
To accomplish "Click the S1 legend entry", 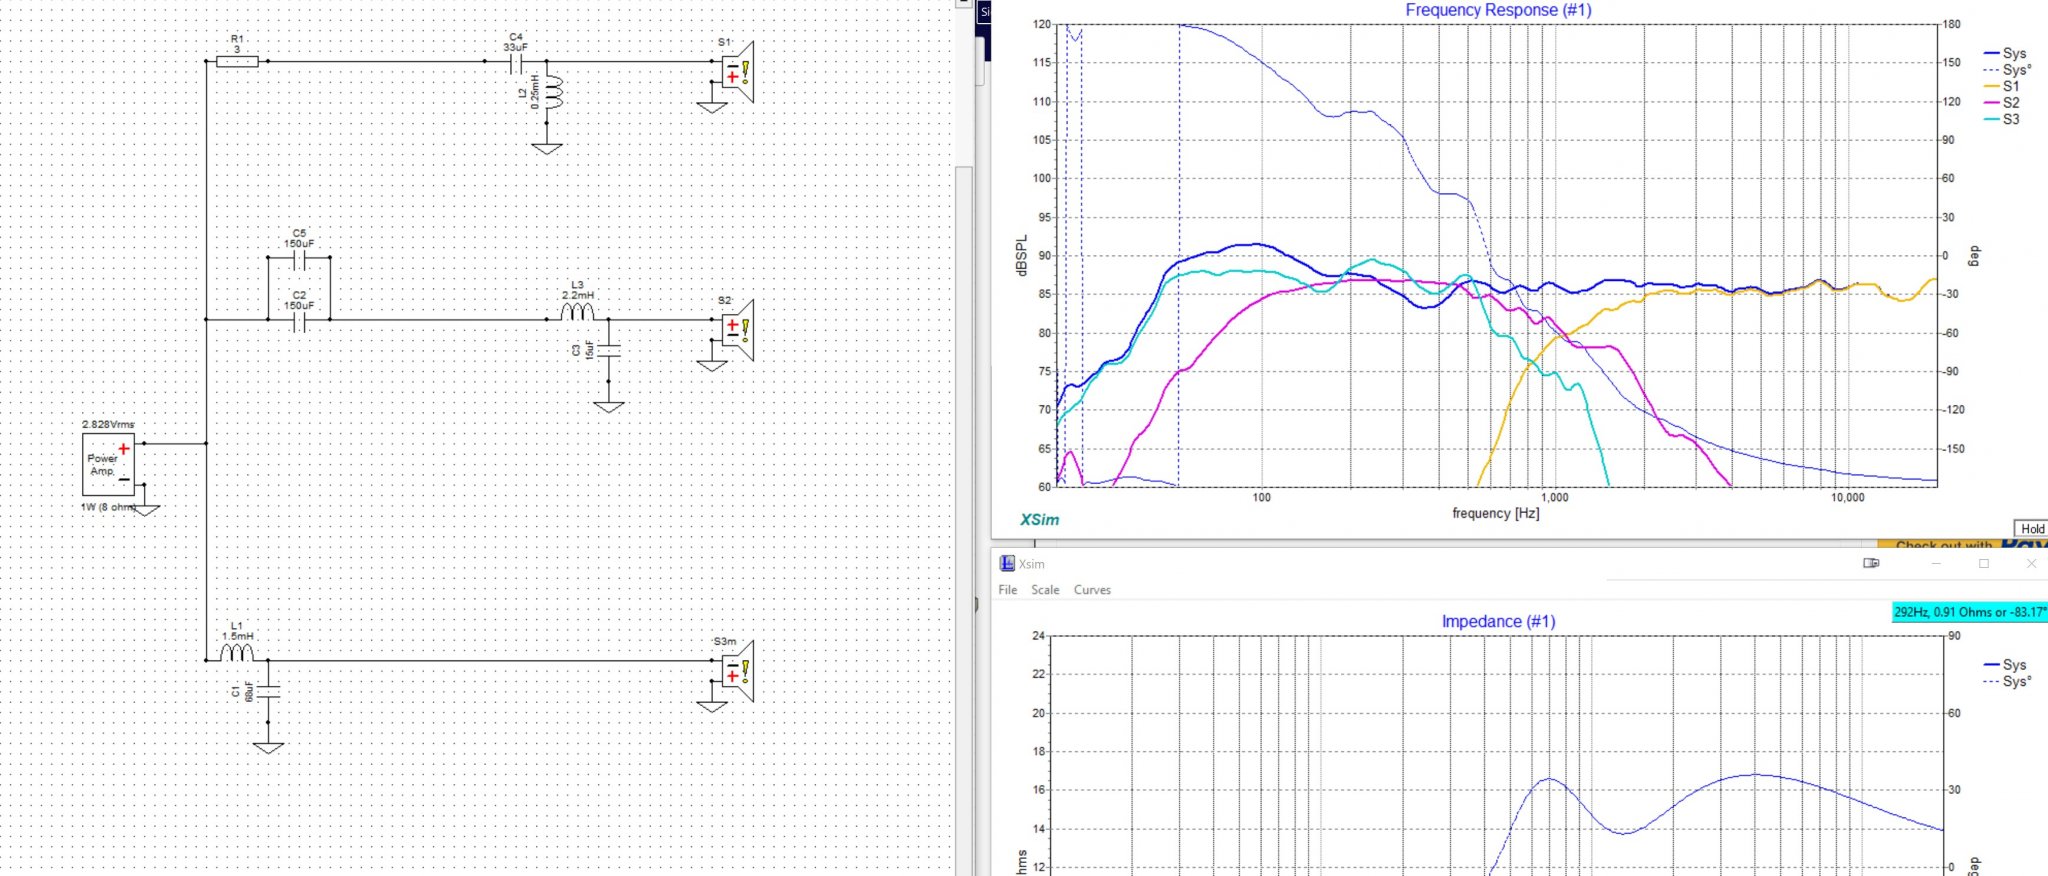I will 2002,86.
